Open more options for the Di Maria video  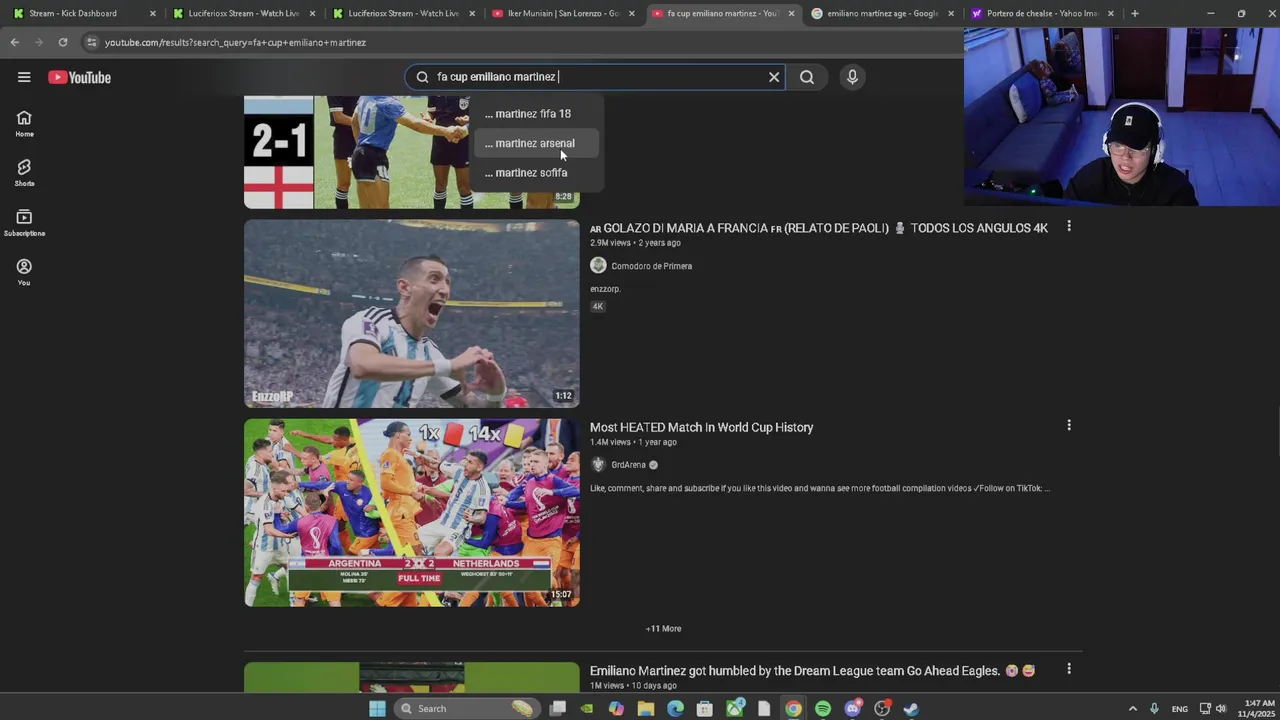coord(1069,227)
